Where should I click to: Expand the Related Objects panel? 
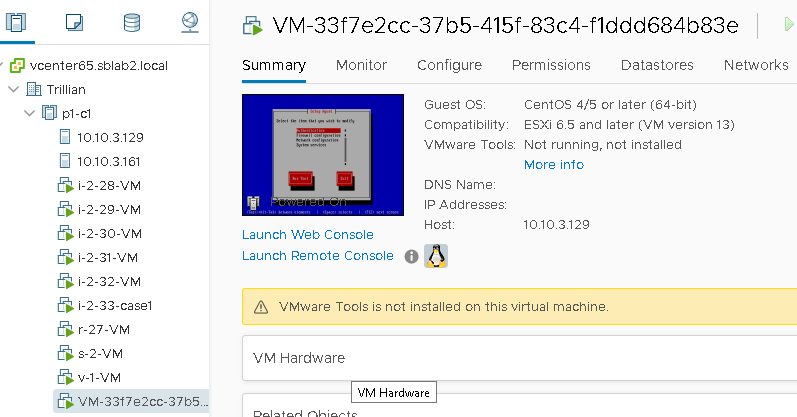coord(519,405)
